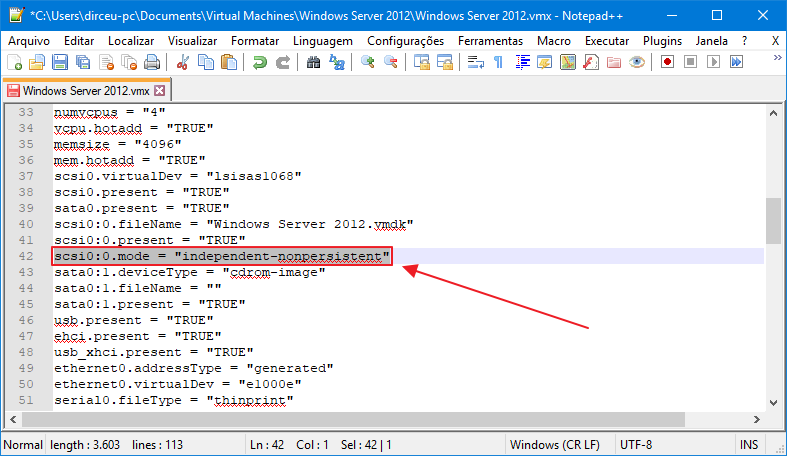Click the Stop Recording macro button
Viewport: 787px width, 456px height.
tap(691, 62)
